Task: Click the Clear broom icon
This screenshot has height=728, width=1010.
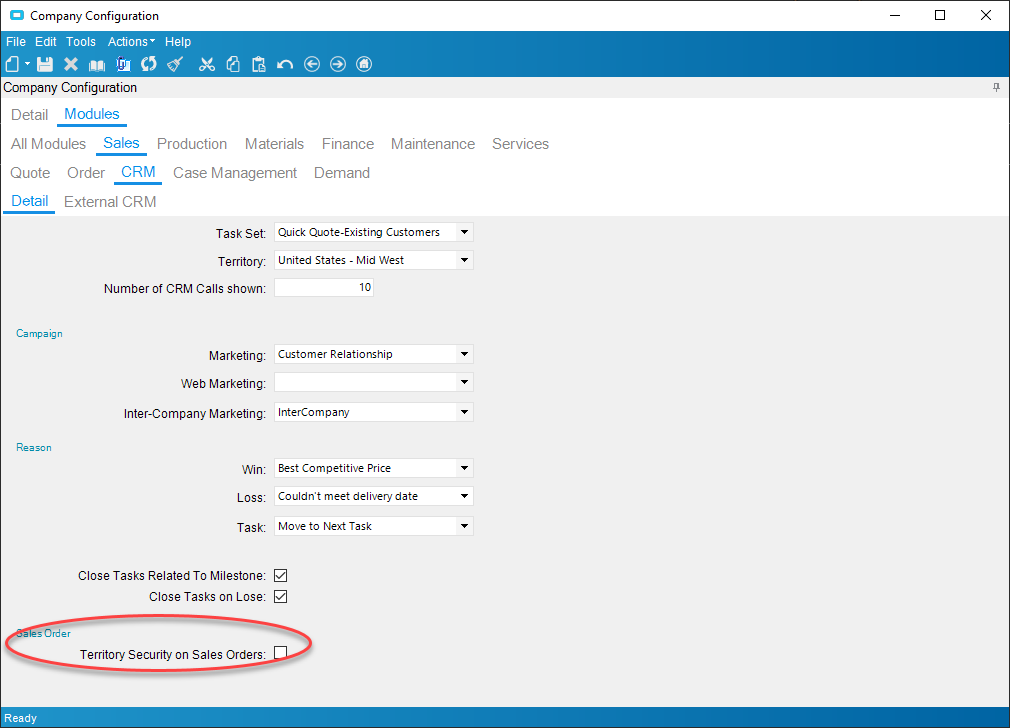Action: pos(175,64)
